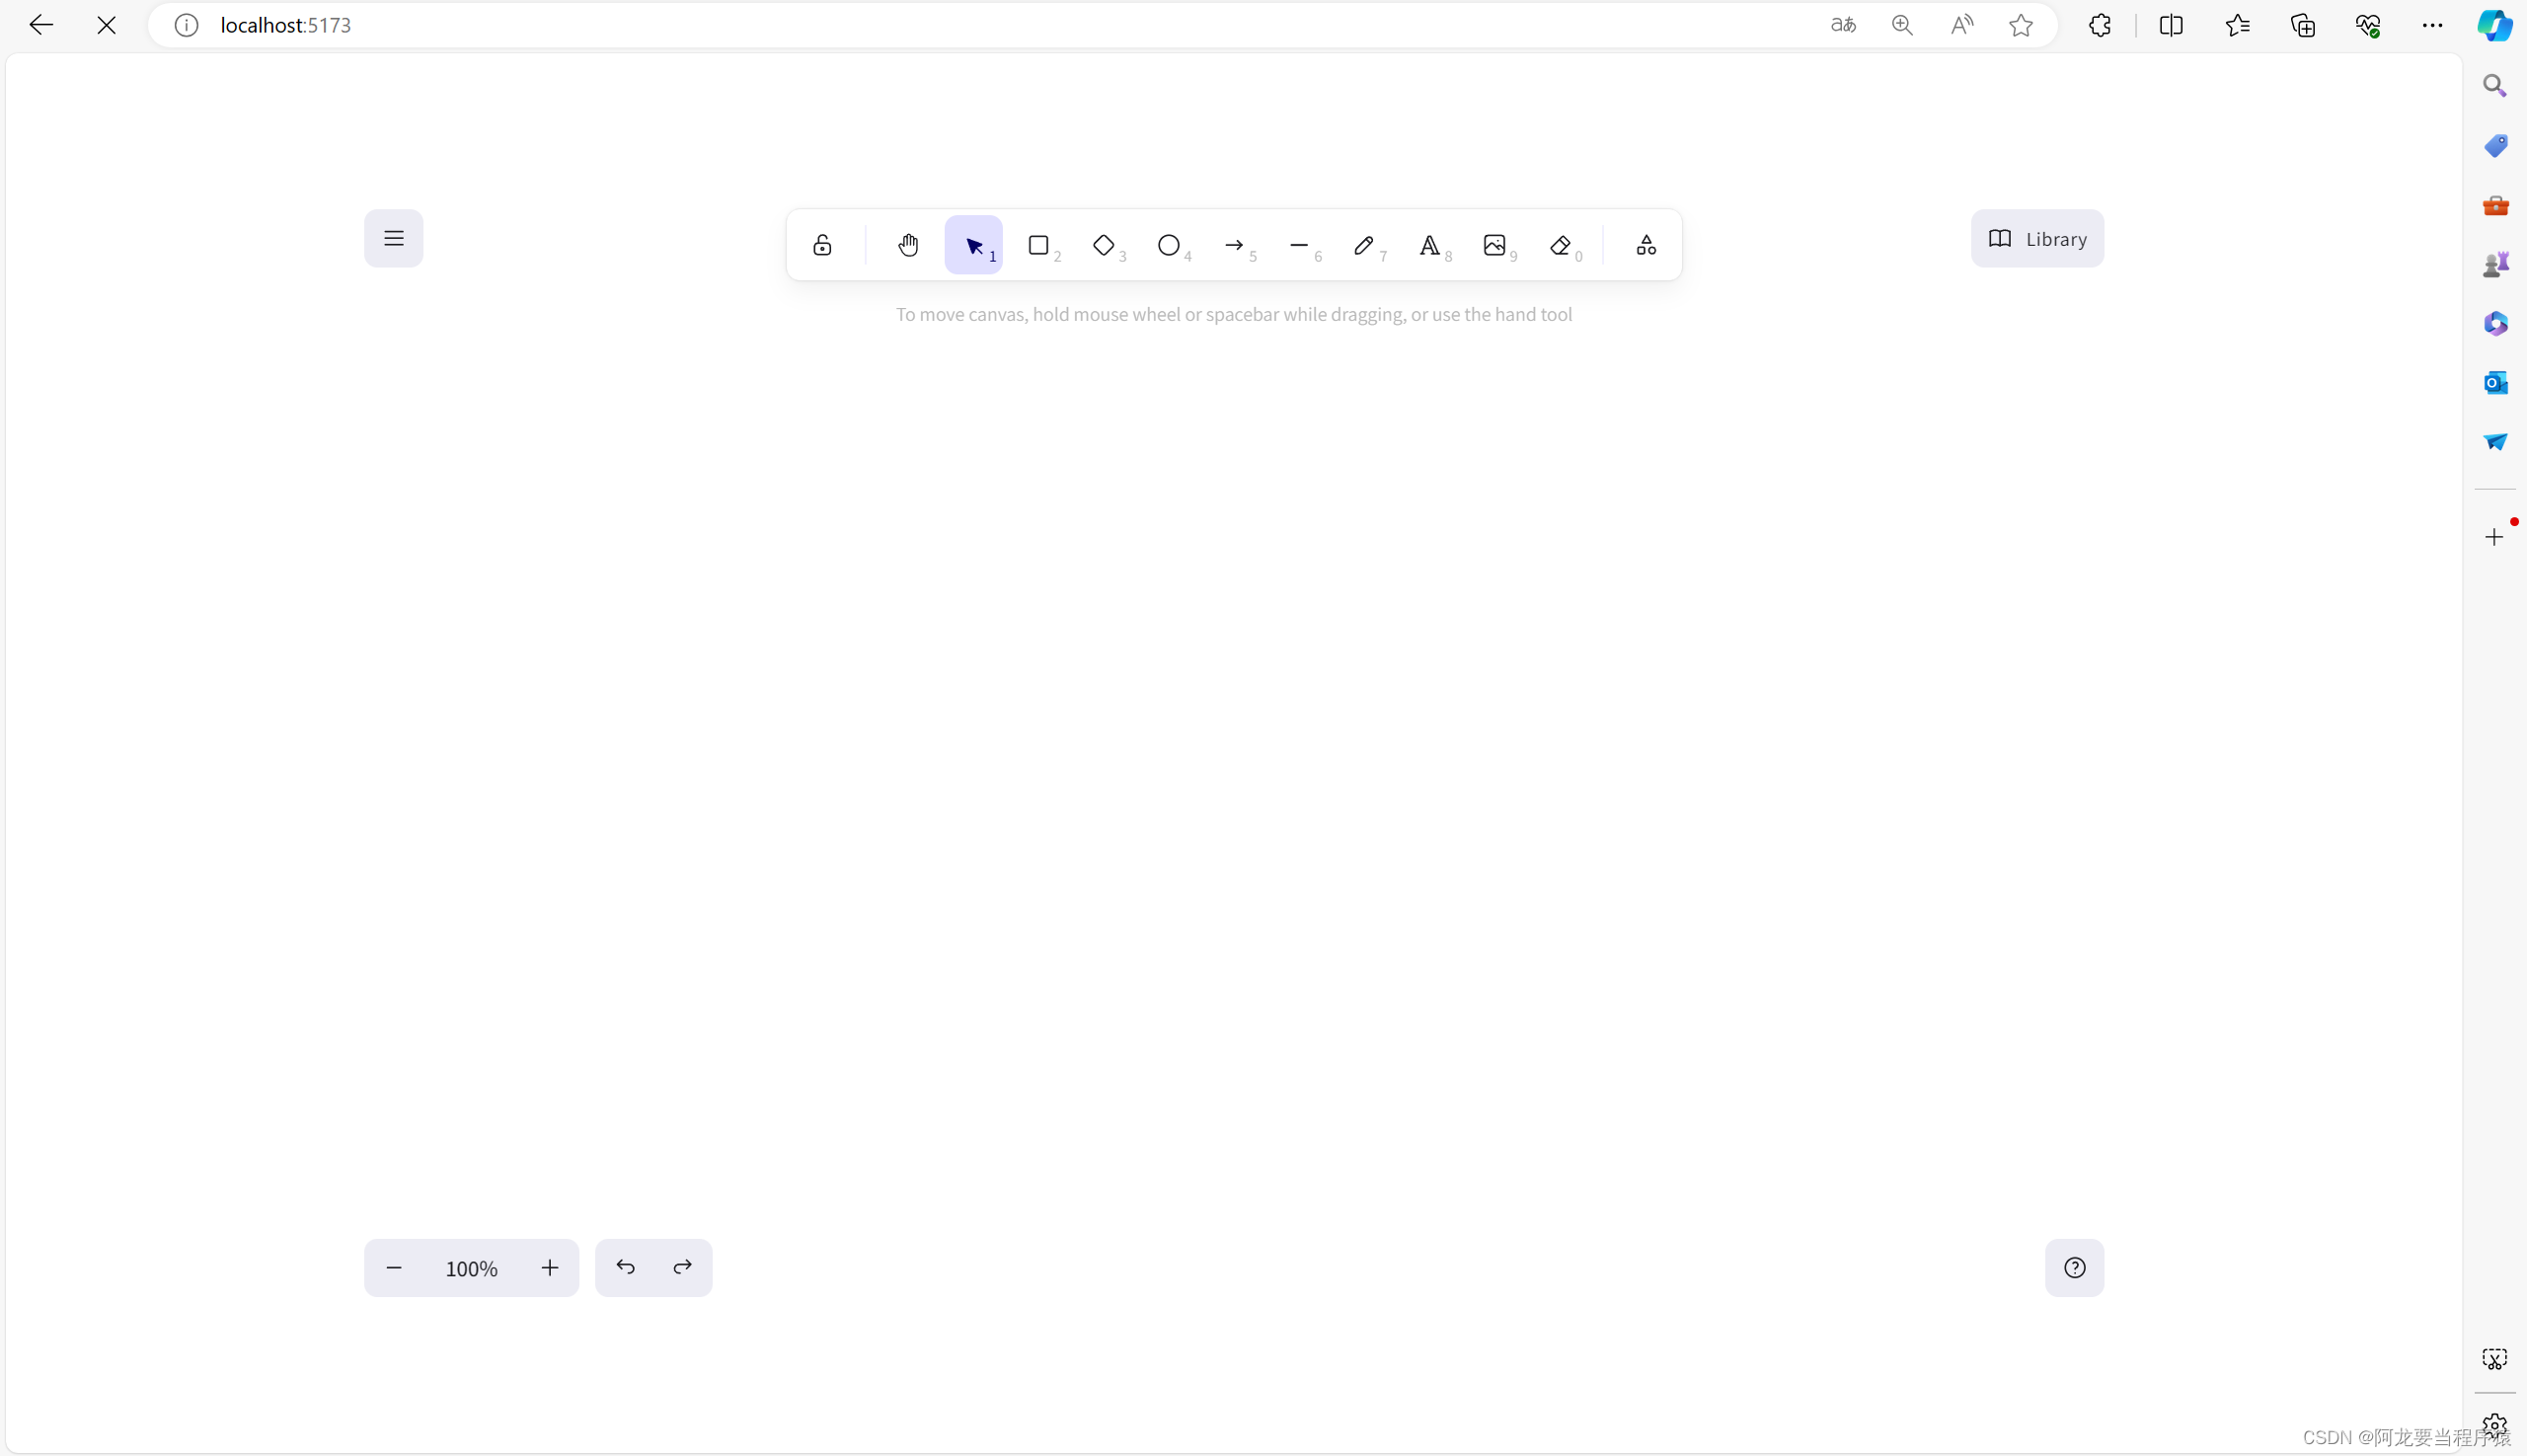Viewport: 2527px width, 1456px height.
Task: Select the Hand panning tool
Action: tap(908, 245)
